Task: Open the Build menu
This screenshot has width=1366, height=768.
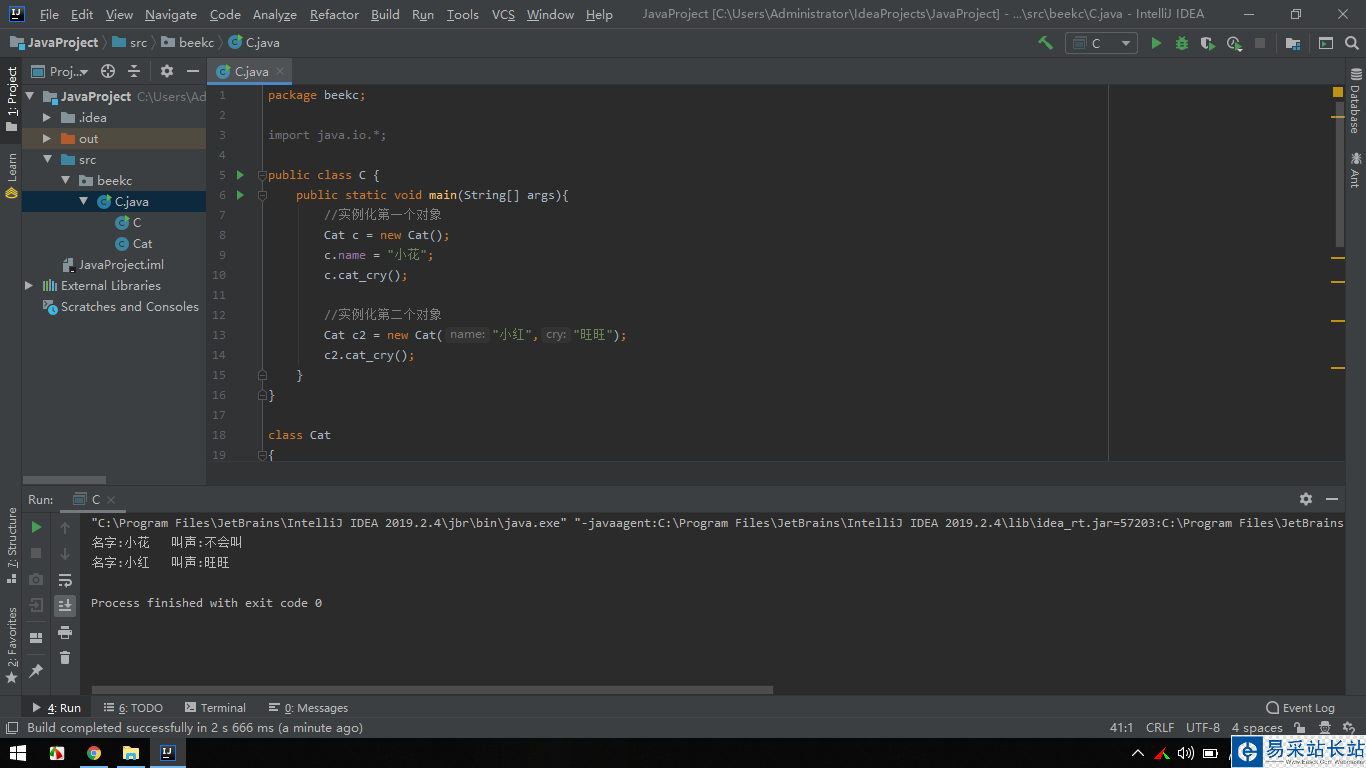Action: 385,14
